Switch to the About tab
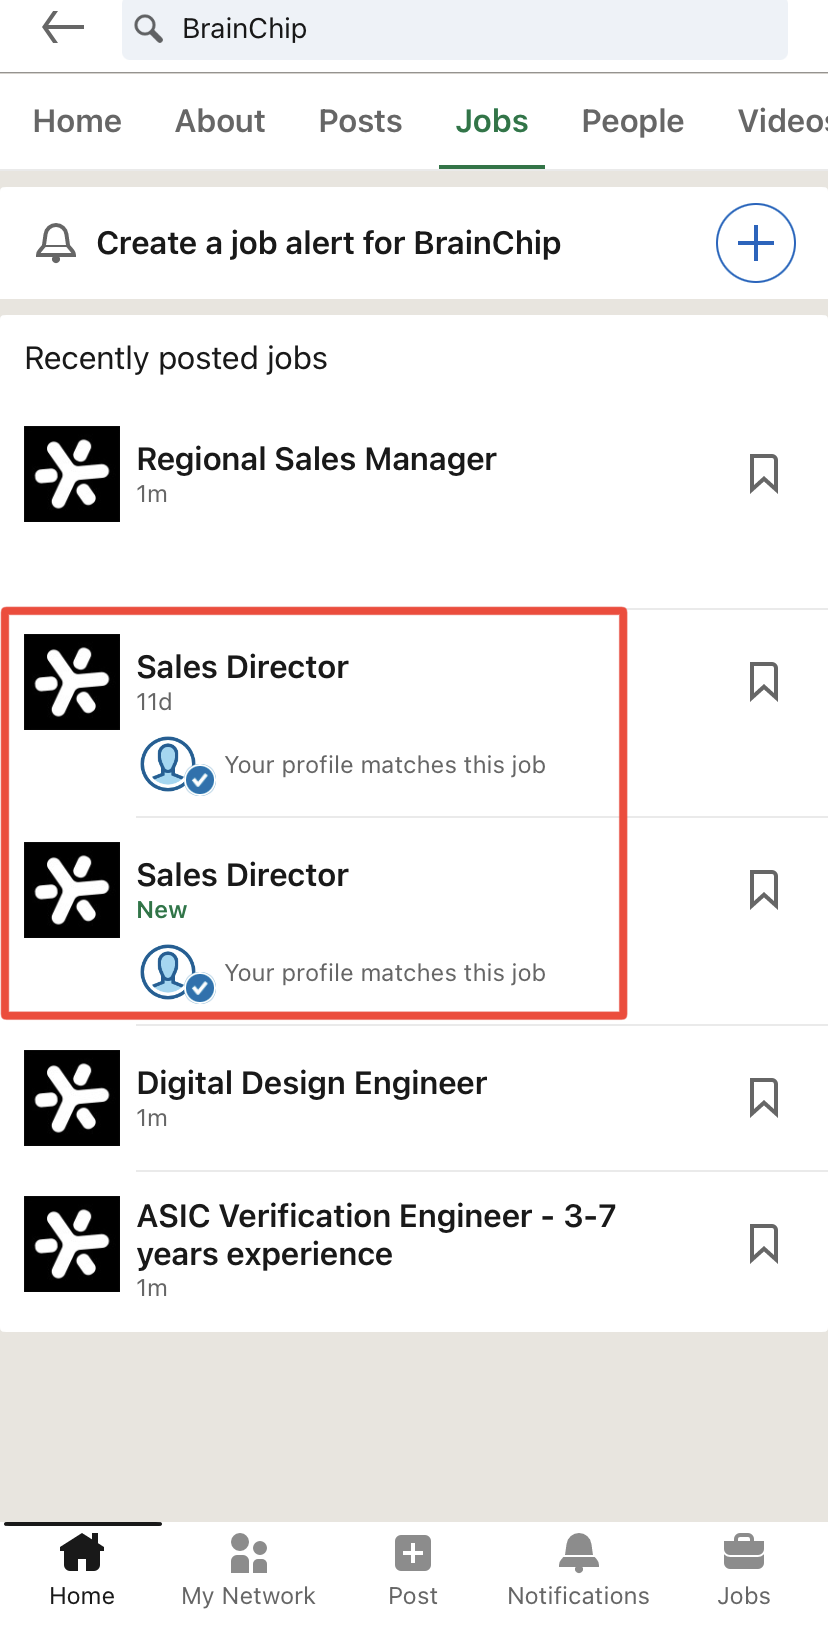Viewport: 828px width, 1634px height. click(x=220, y=121)
